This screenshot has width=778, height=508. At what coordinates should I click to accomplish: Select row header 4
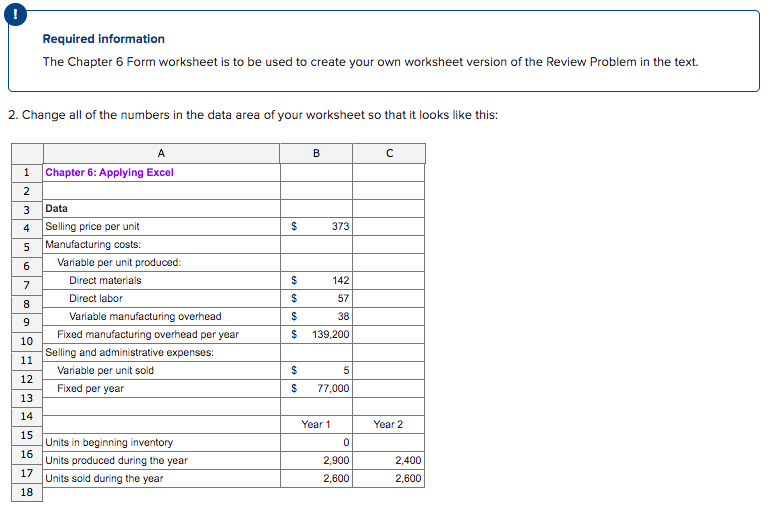[x=27, y=228]
